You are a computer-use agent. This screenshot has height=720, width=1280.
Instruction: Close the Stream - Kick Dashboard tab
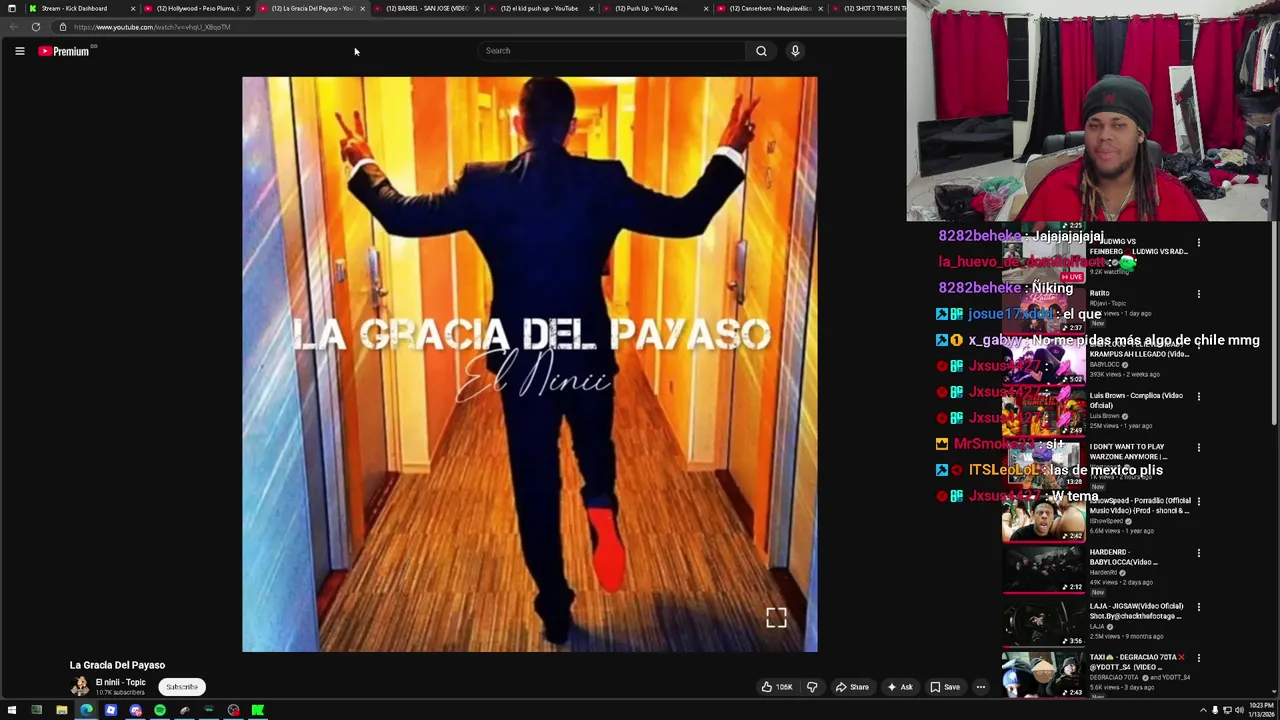tap(133, 8)
